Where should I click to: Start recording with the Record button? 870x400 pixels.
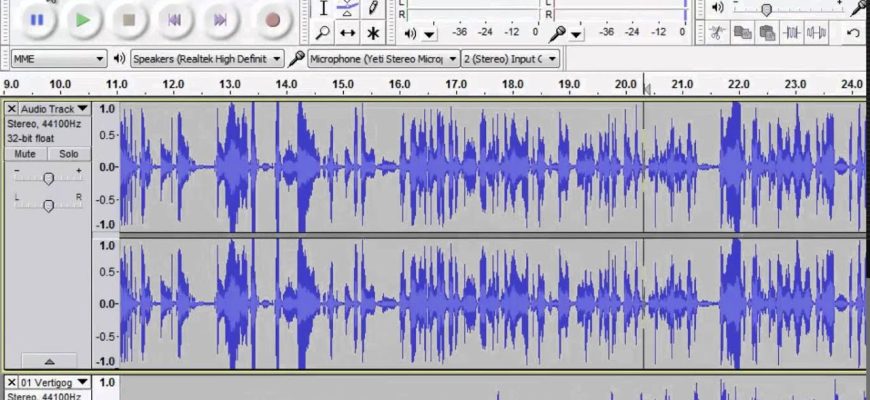click(272, 18)
